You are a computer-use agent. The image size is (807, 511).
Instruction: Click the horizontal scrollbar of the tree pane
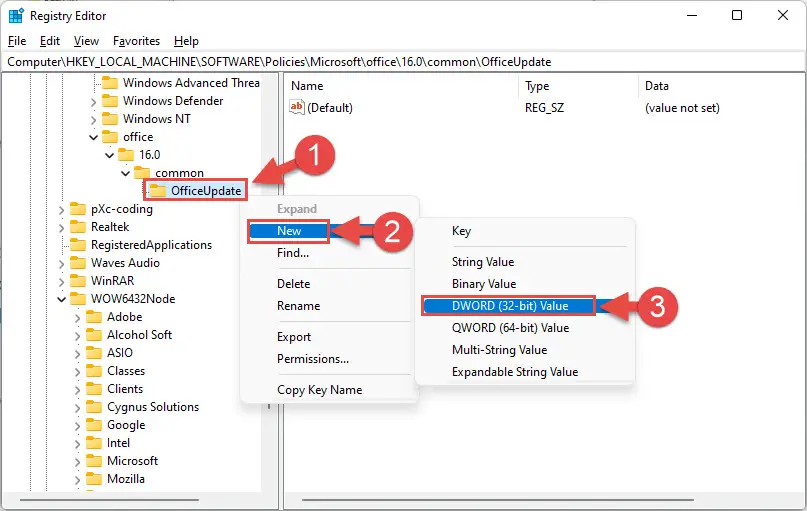coord(109,500)
